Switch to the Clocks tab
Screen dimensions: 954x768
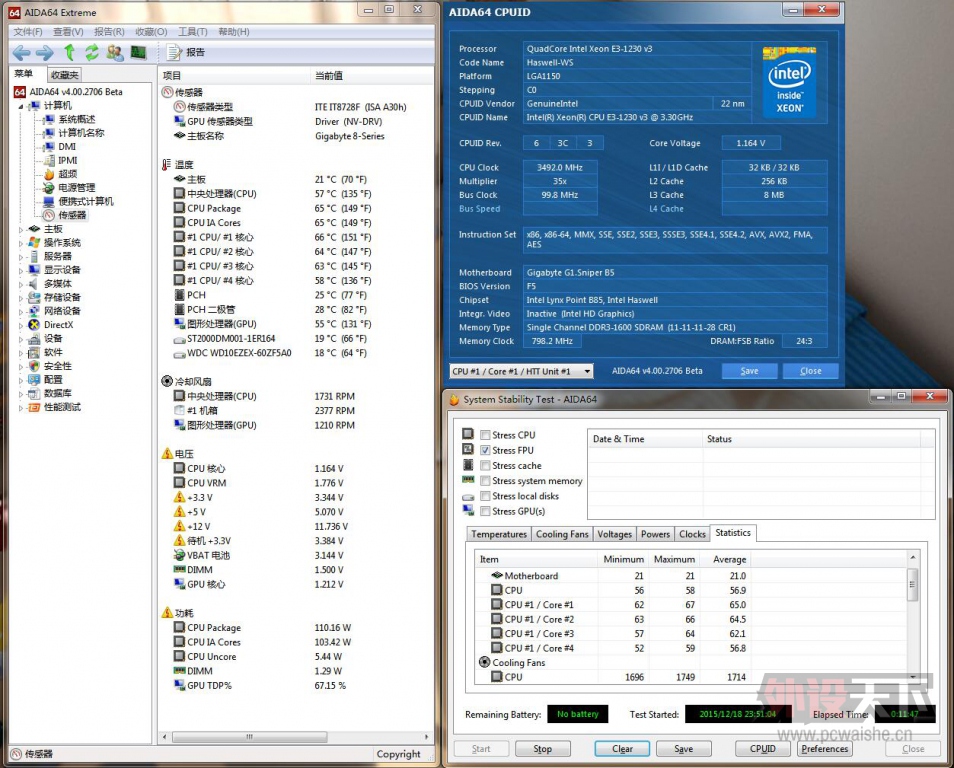pyautogui.click(x=692, y=534)
